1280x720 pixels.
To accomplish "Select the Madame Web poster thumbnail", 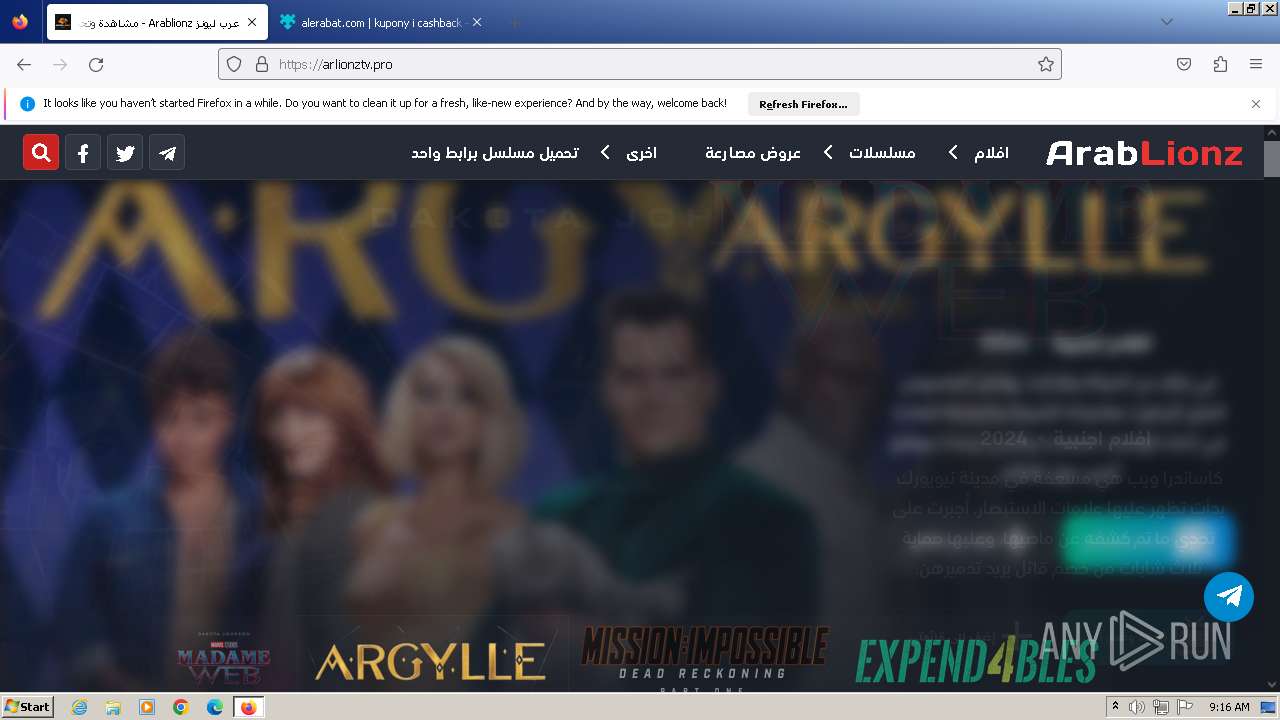I will (x=224, y=657).
